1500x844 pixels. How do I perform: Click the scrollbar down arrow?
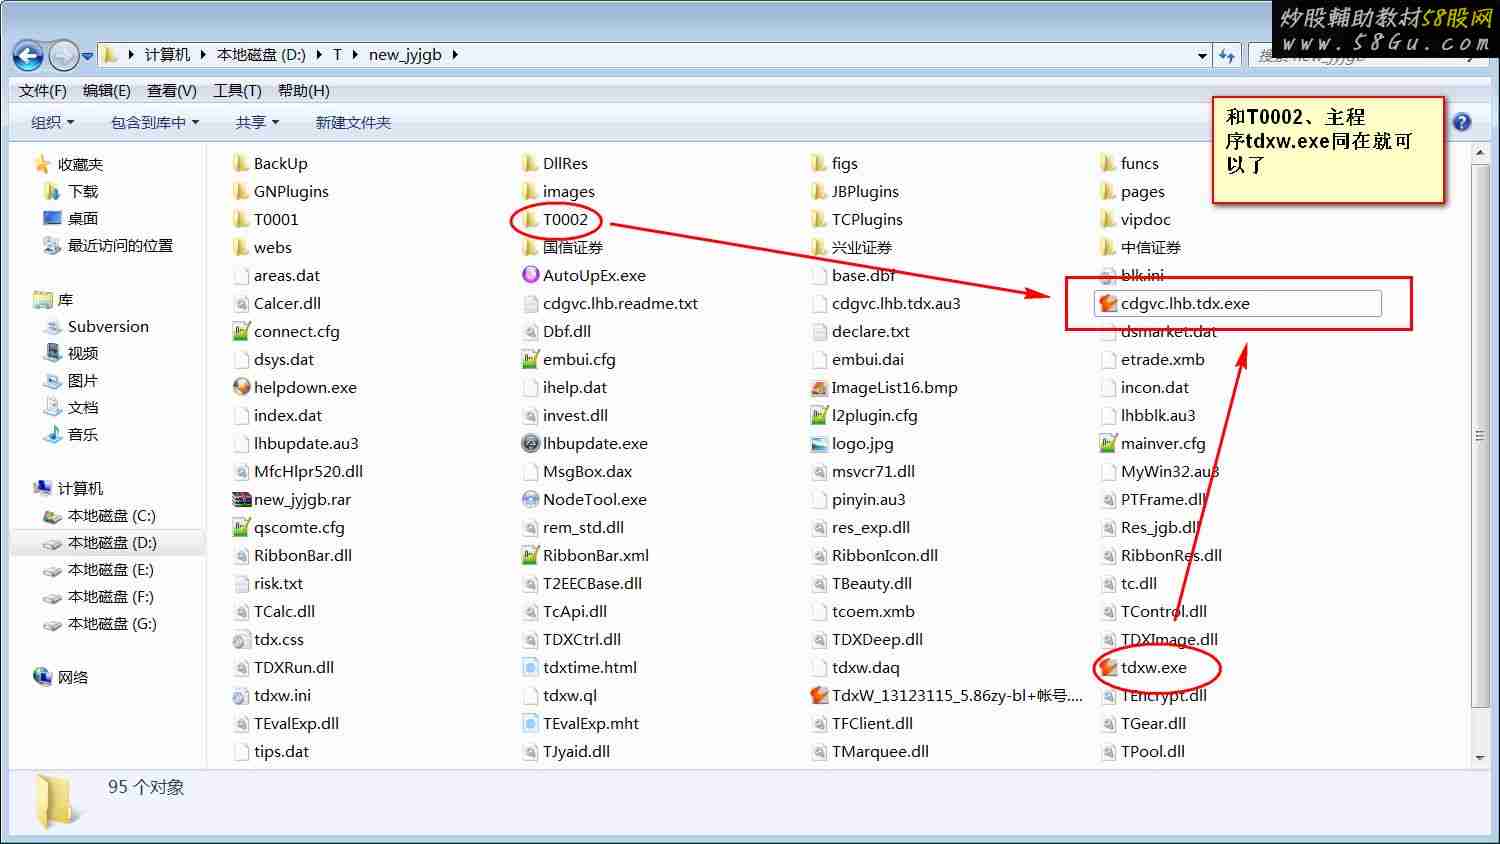[x=1480, y=758]
